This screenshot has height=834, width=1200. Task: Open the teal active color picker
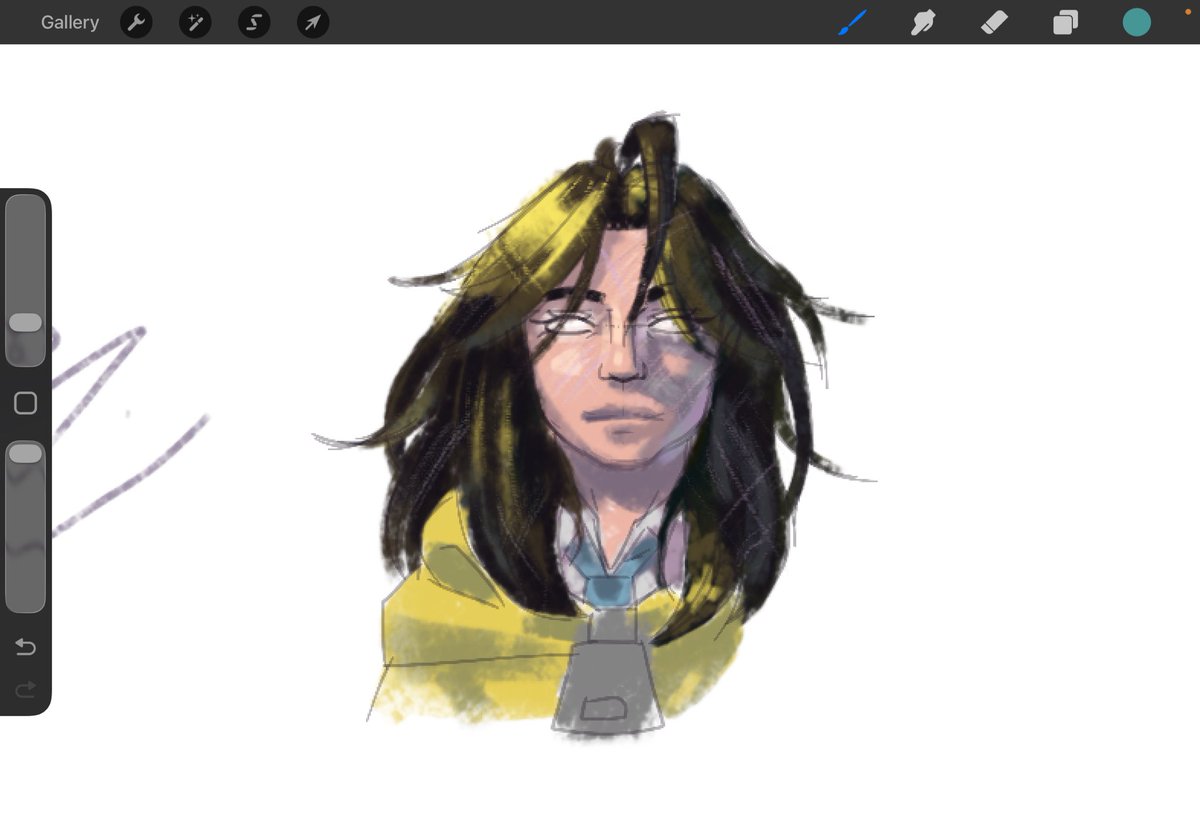click(x=1136, y=22)
